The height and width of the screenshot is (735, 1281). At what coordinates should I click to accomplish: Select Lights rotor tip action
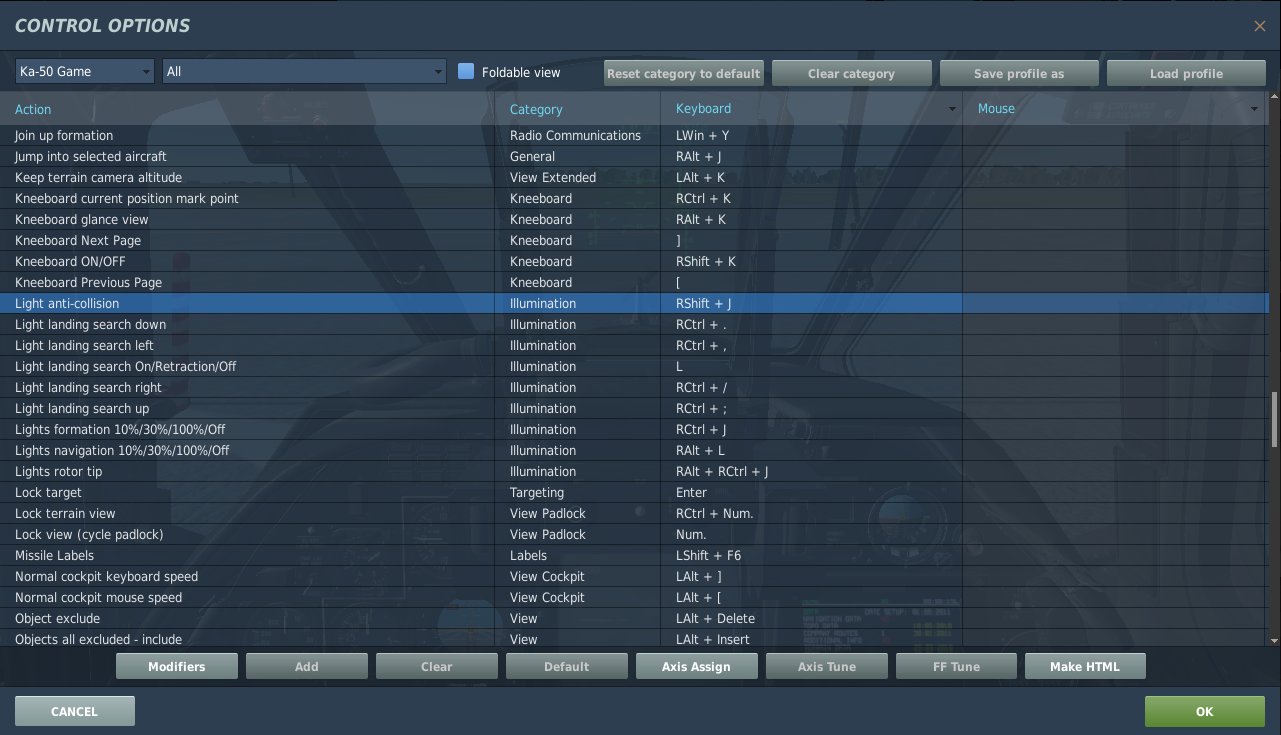point(58,471)
